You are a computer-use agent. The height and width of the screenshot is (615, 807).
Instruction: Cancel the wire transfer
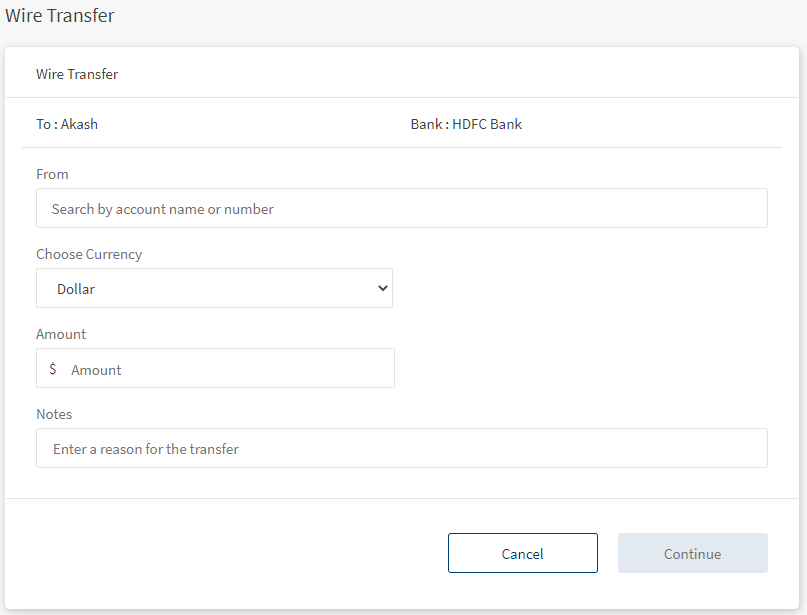coord(522,553)
